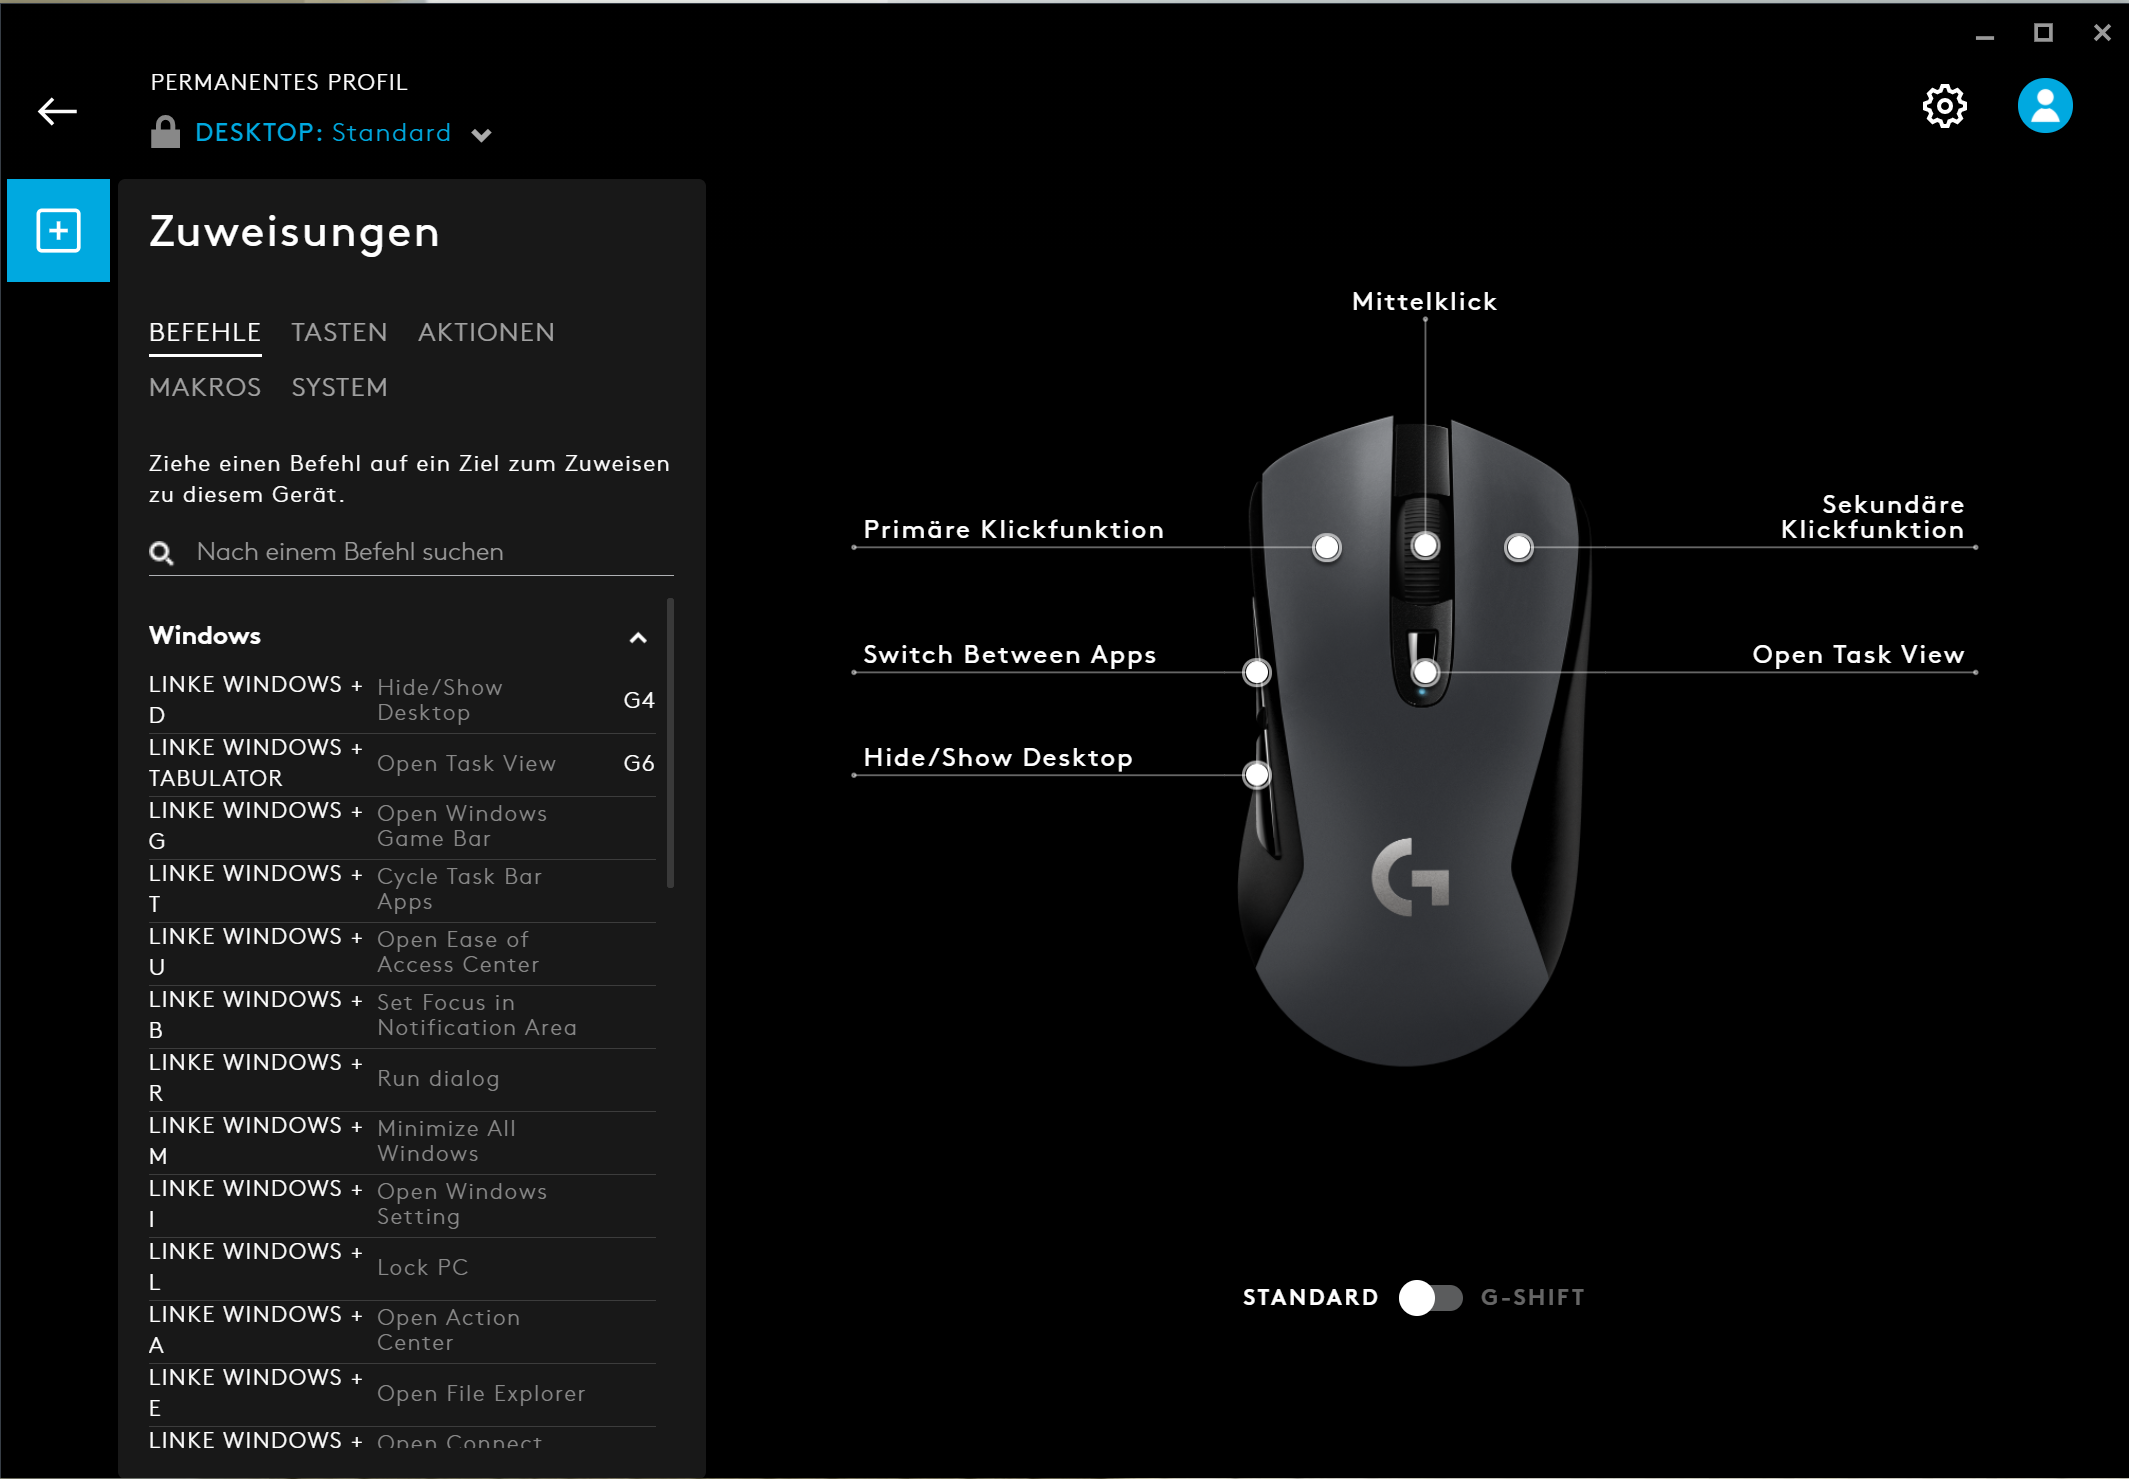Click the search magnifier icon
Viewport: 2129px width, 1479px height.
161,553
